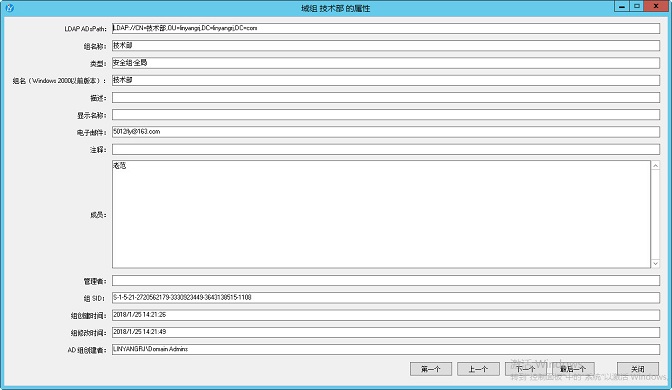The height and width of the screenshot is (390, 672).
Task: Click the members list scrollbar down arrow
Action: (655, 264)
